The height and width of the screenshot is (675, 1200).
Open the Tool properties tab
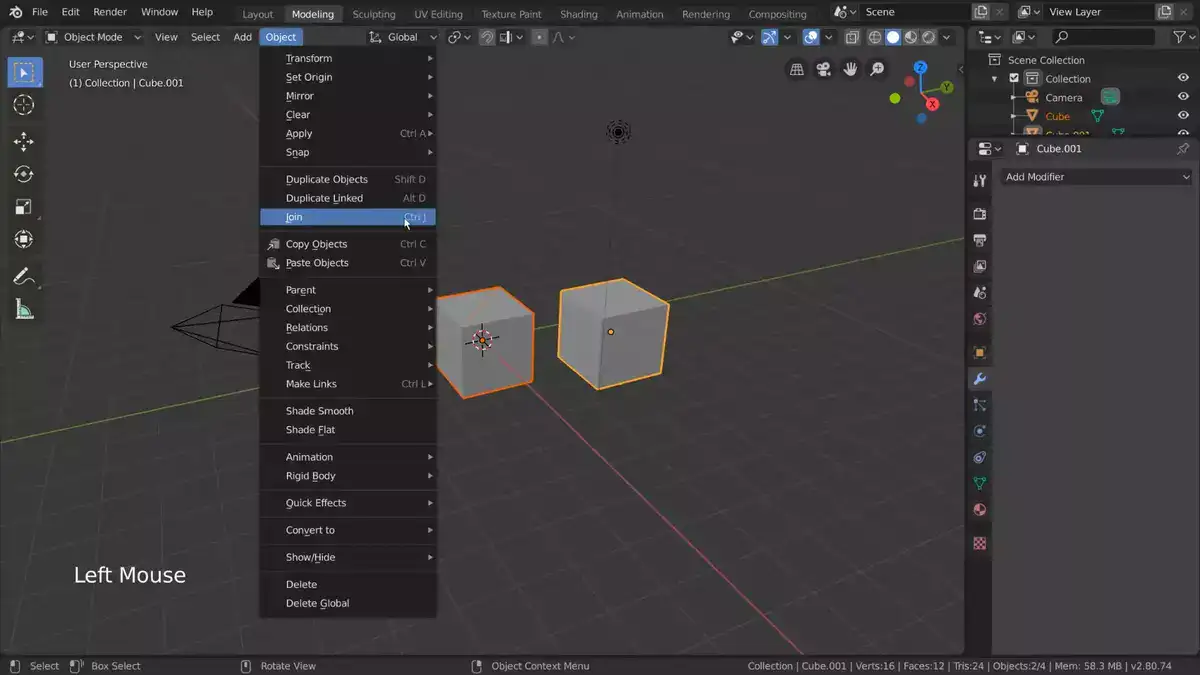[x=980, y=181]
